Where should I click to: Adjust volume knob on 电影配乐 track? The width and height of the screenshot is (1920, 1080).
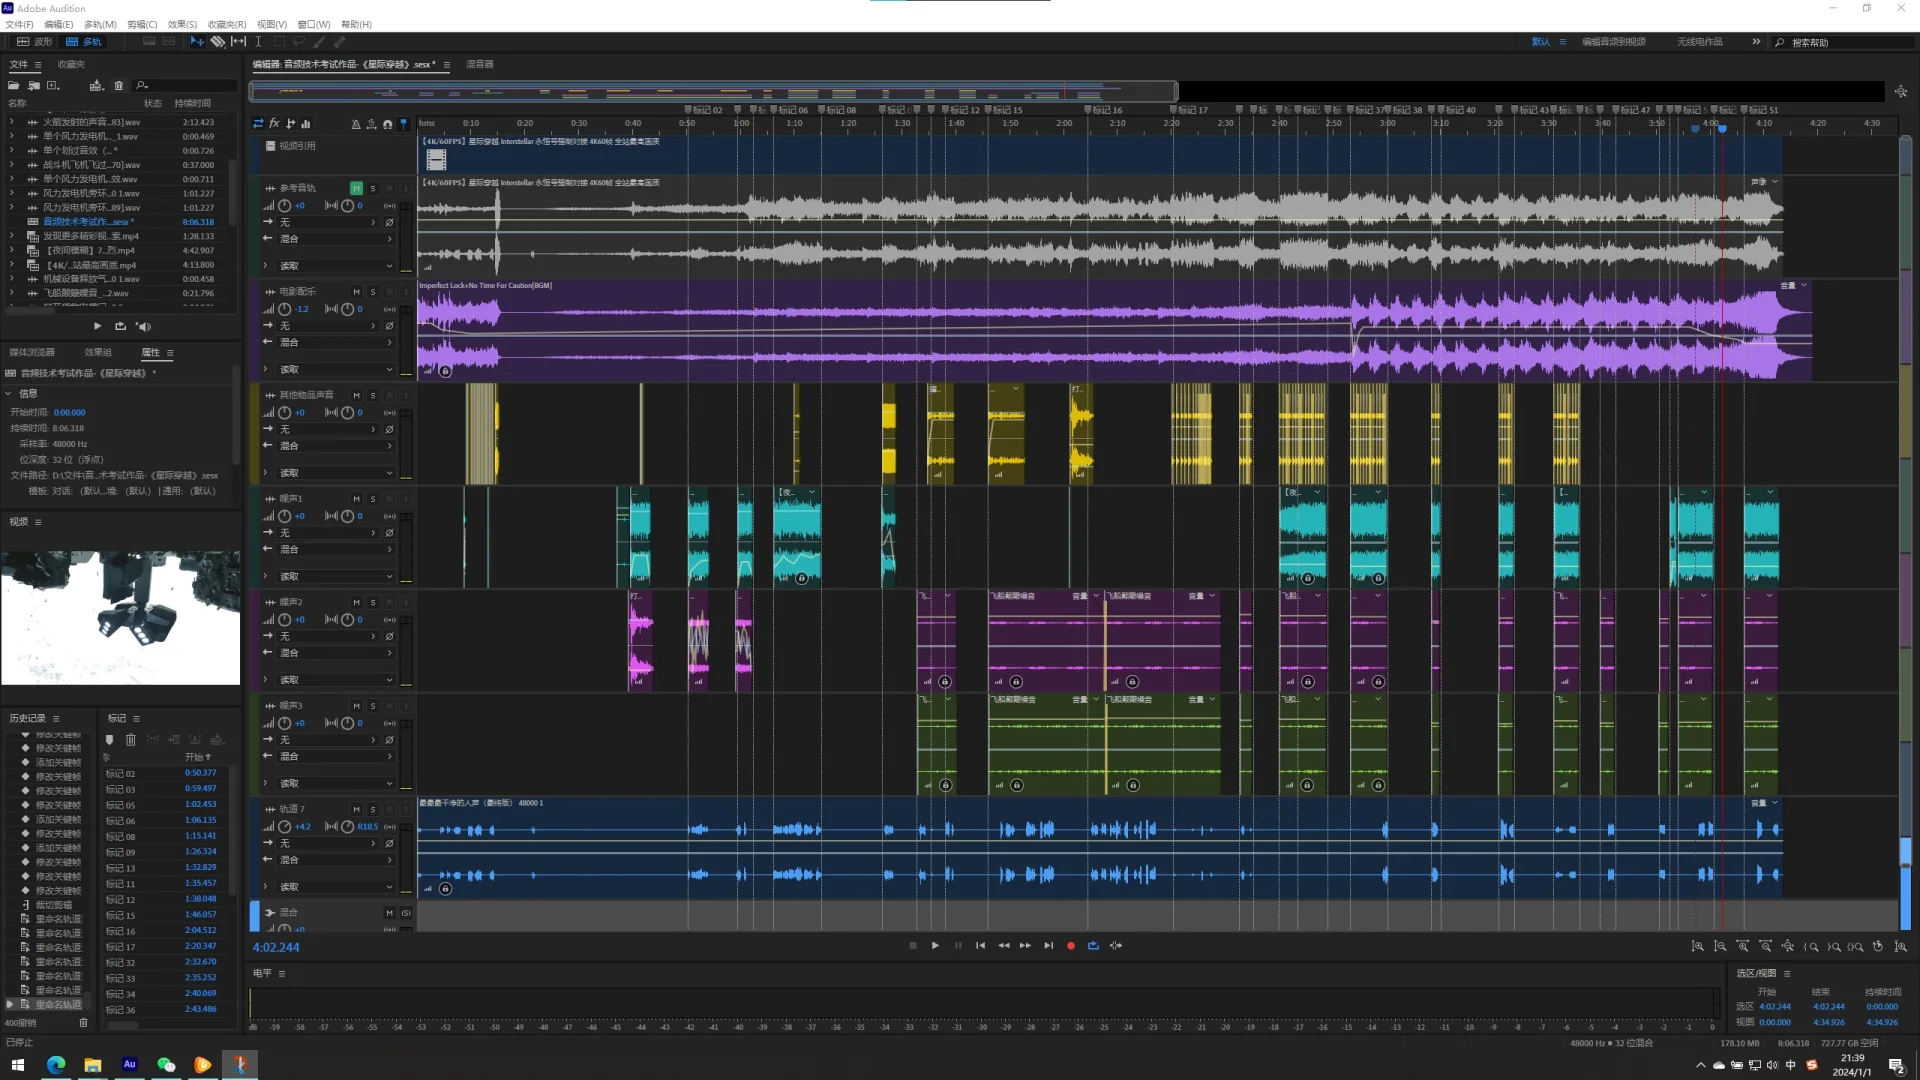point(285,309)
